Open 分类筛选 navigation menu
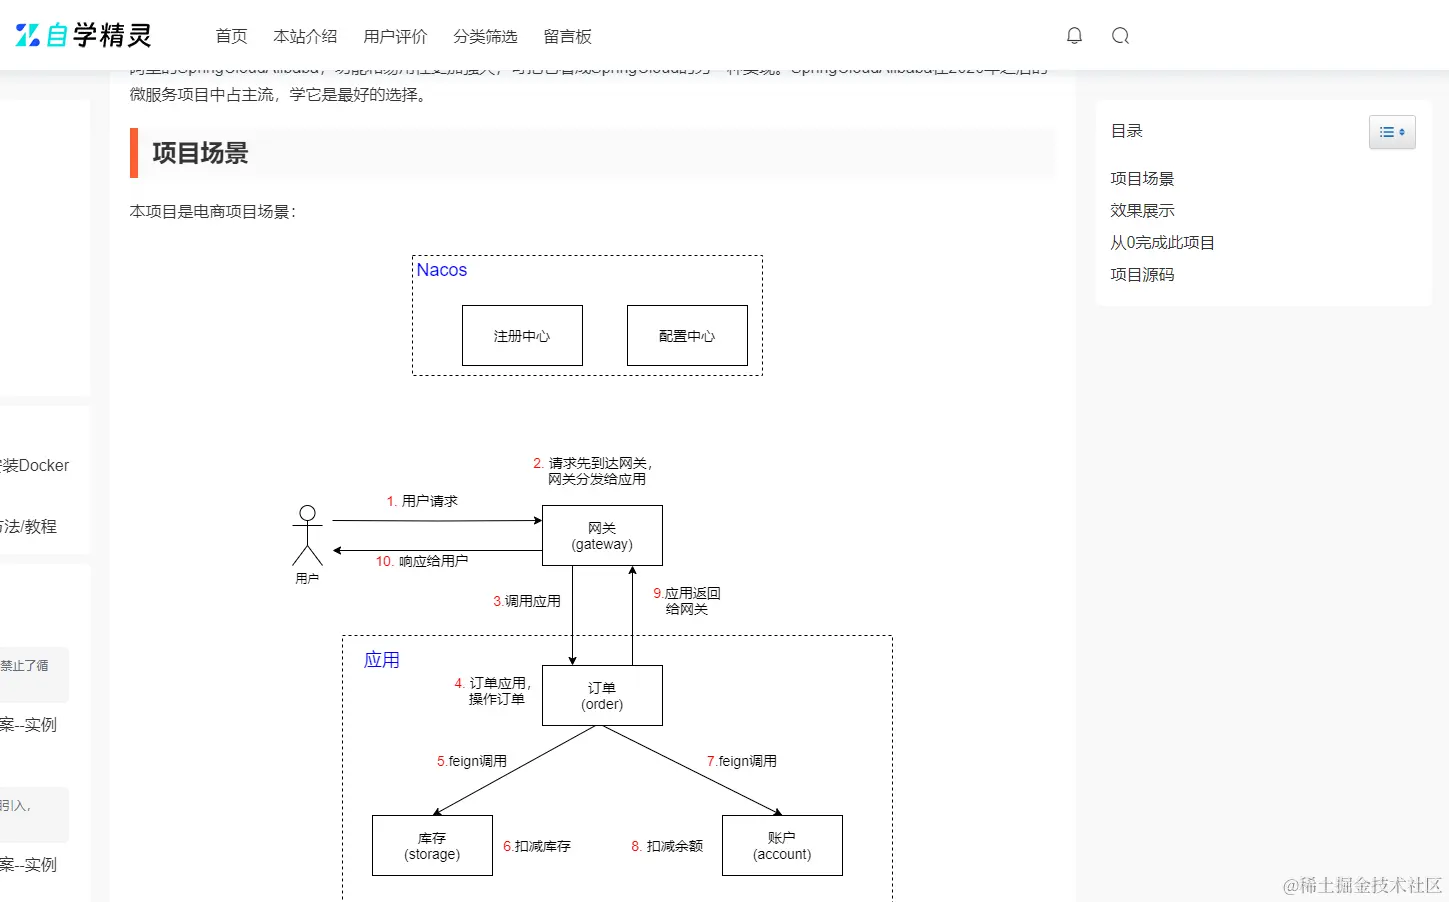The width and height of the screenshot is (1449, 902). [485, 36]
